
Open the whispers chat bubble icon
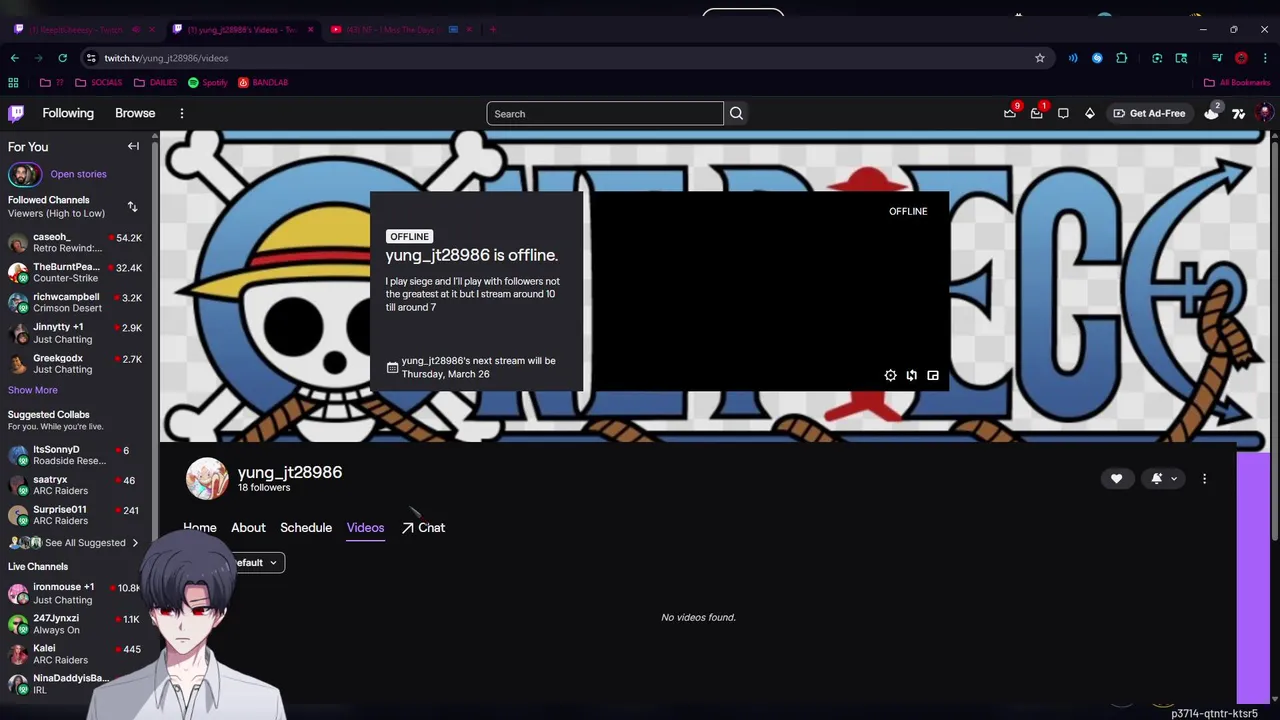1063,113
